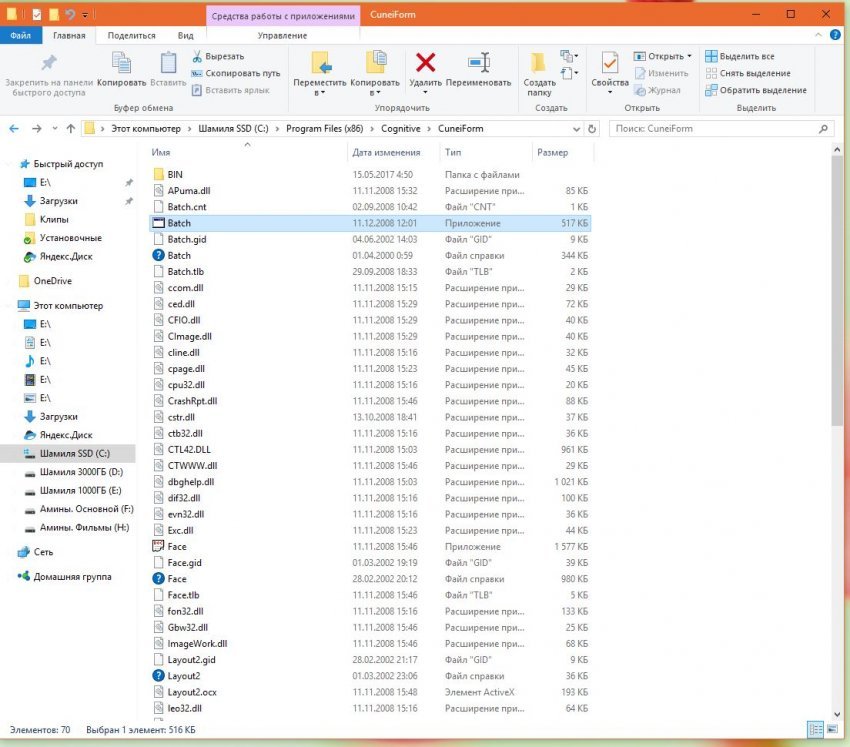The height and width of the screenshot is (747, 850).
Task: Click the Paste clipboard icon
Action: coord(168,63)
